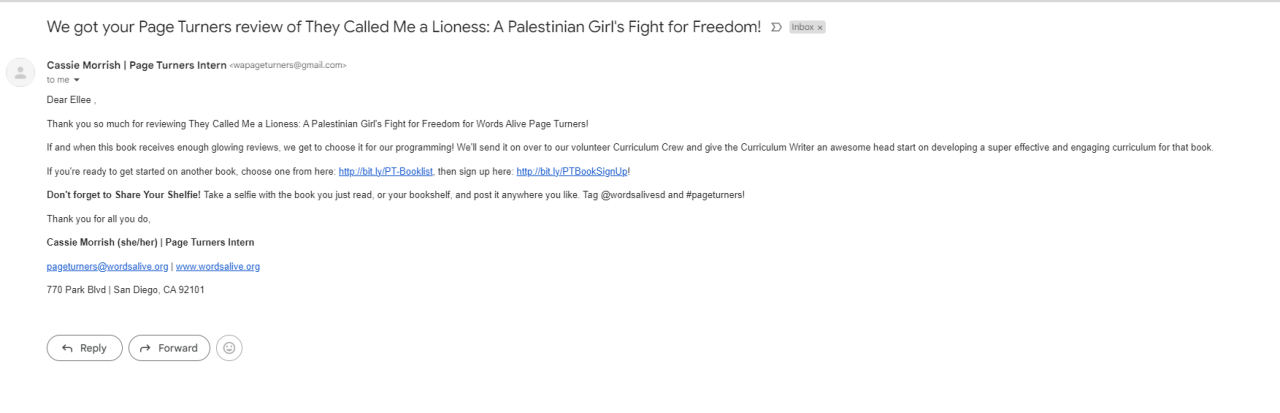This screenshot has width=1280, height=413.
Task: Click the pageturners@wordsalive.org email link
Action: click(x=107, y=266)
